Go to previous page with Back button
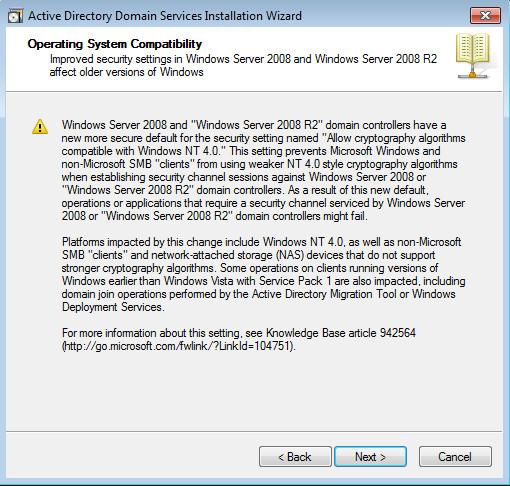Viewport: 510px width, 486px height. click(295, 457)
